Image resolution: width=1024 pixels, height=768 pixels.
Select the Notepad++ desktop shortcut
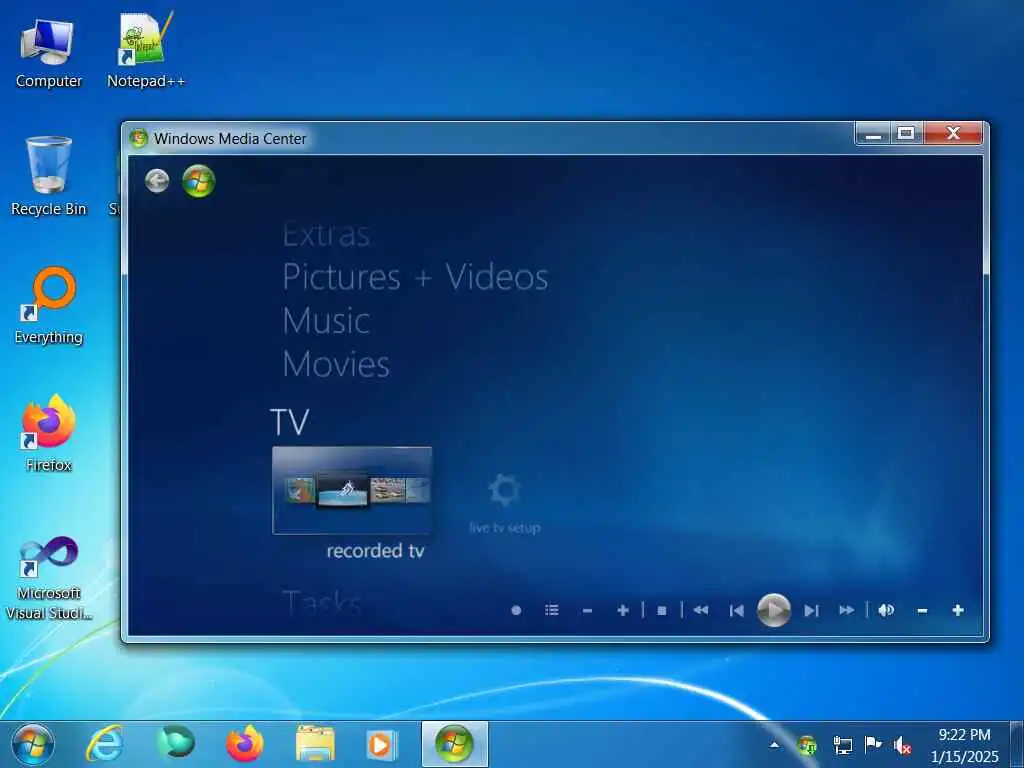146,50
